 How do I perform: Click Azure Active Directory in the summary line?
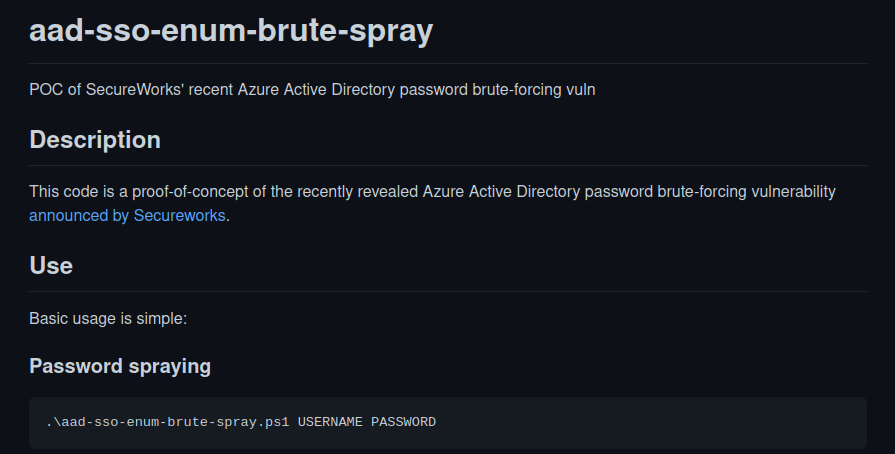[316, 90]
